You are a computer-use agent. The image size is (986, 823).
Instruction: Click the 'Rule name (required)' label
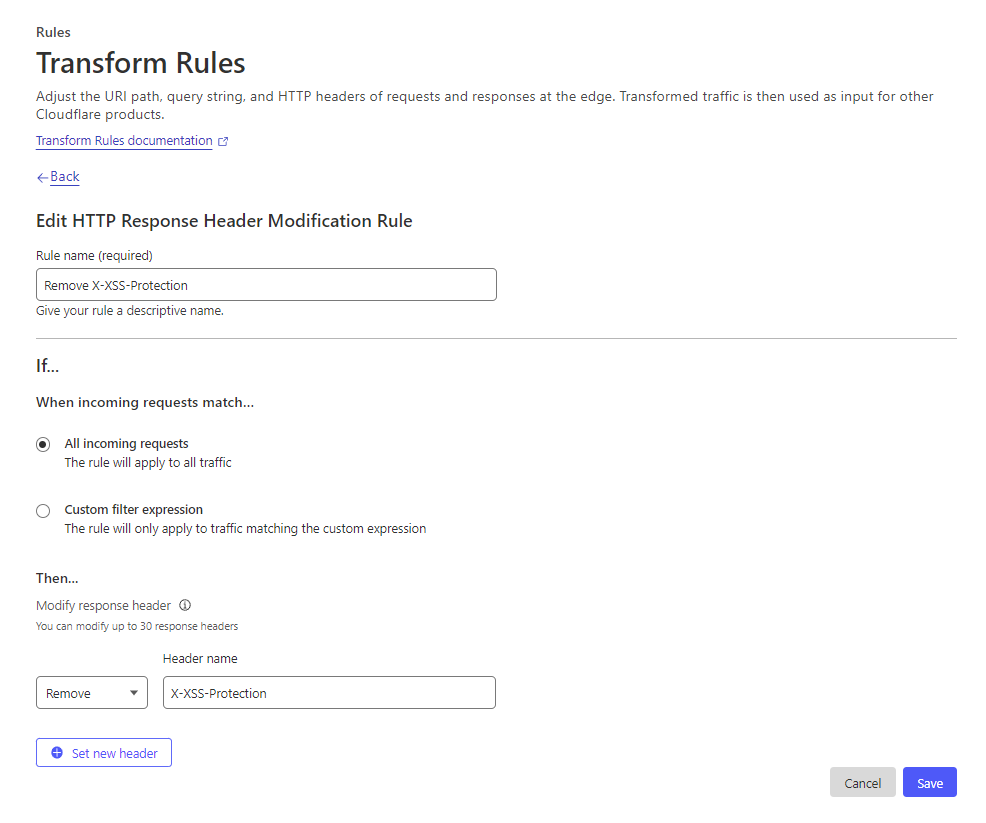tap(94, 256)
